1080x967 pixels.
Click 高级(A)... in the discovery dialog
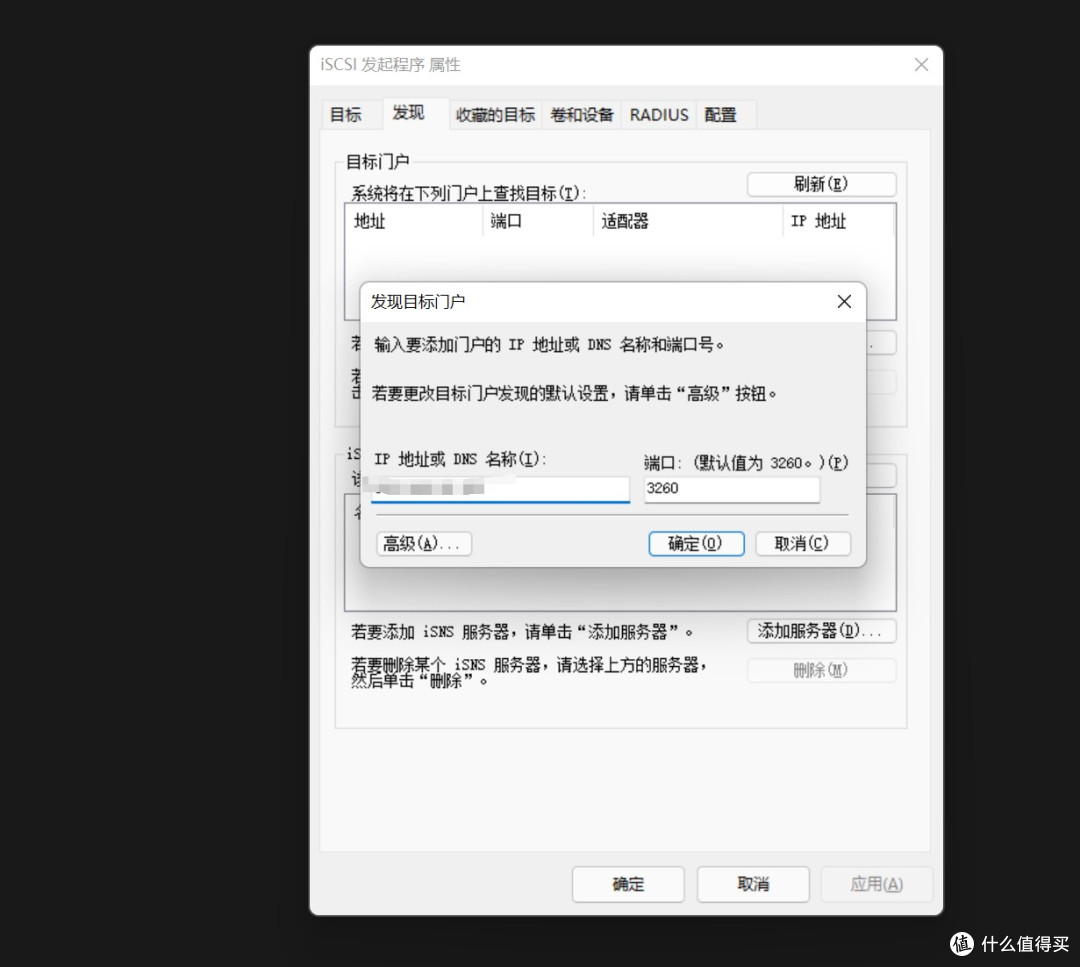(x=424, y=544)
